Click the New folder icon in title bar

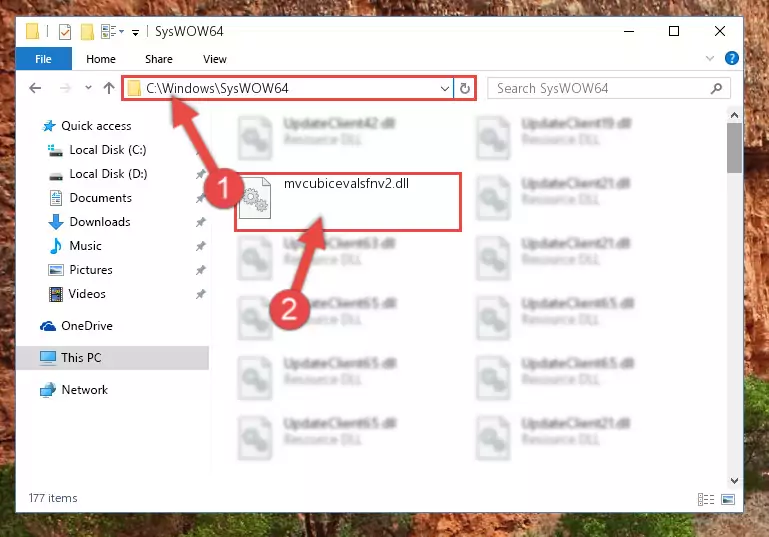87,32
